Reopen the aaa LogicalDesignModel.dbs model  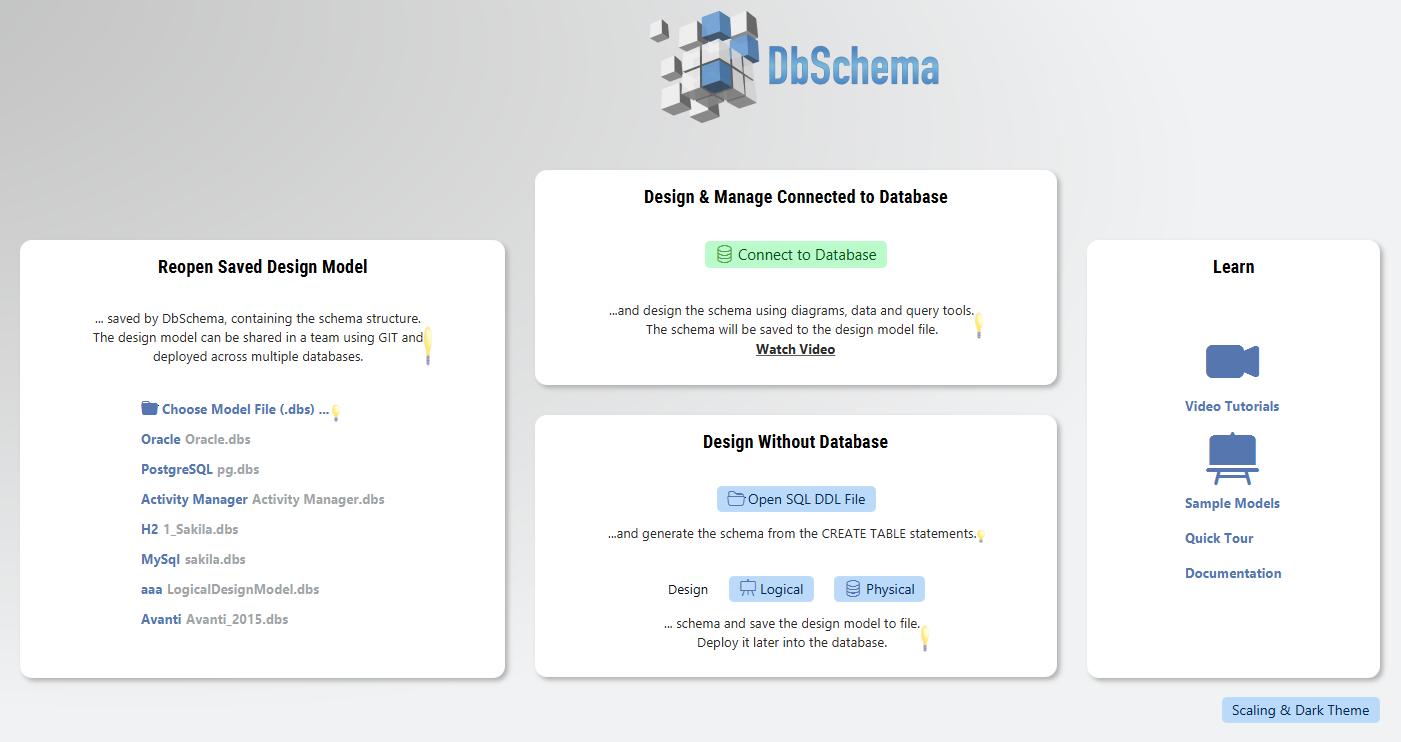pos(230,589)
